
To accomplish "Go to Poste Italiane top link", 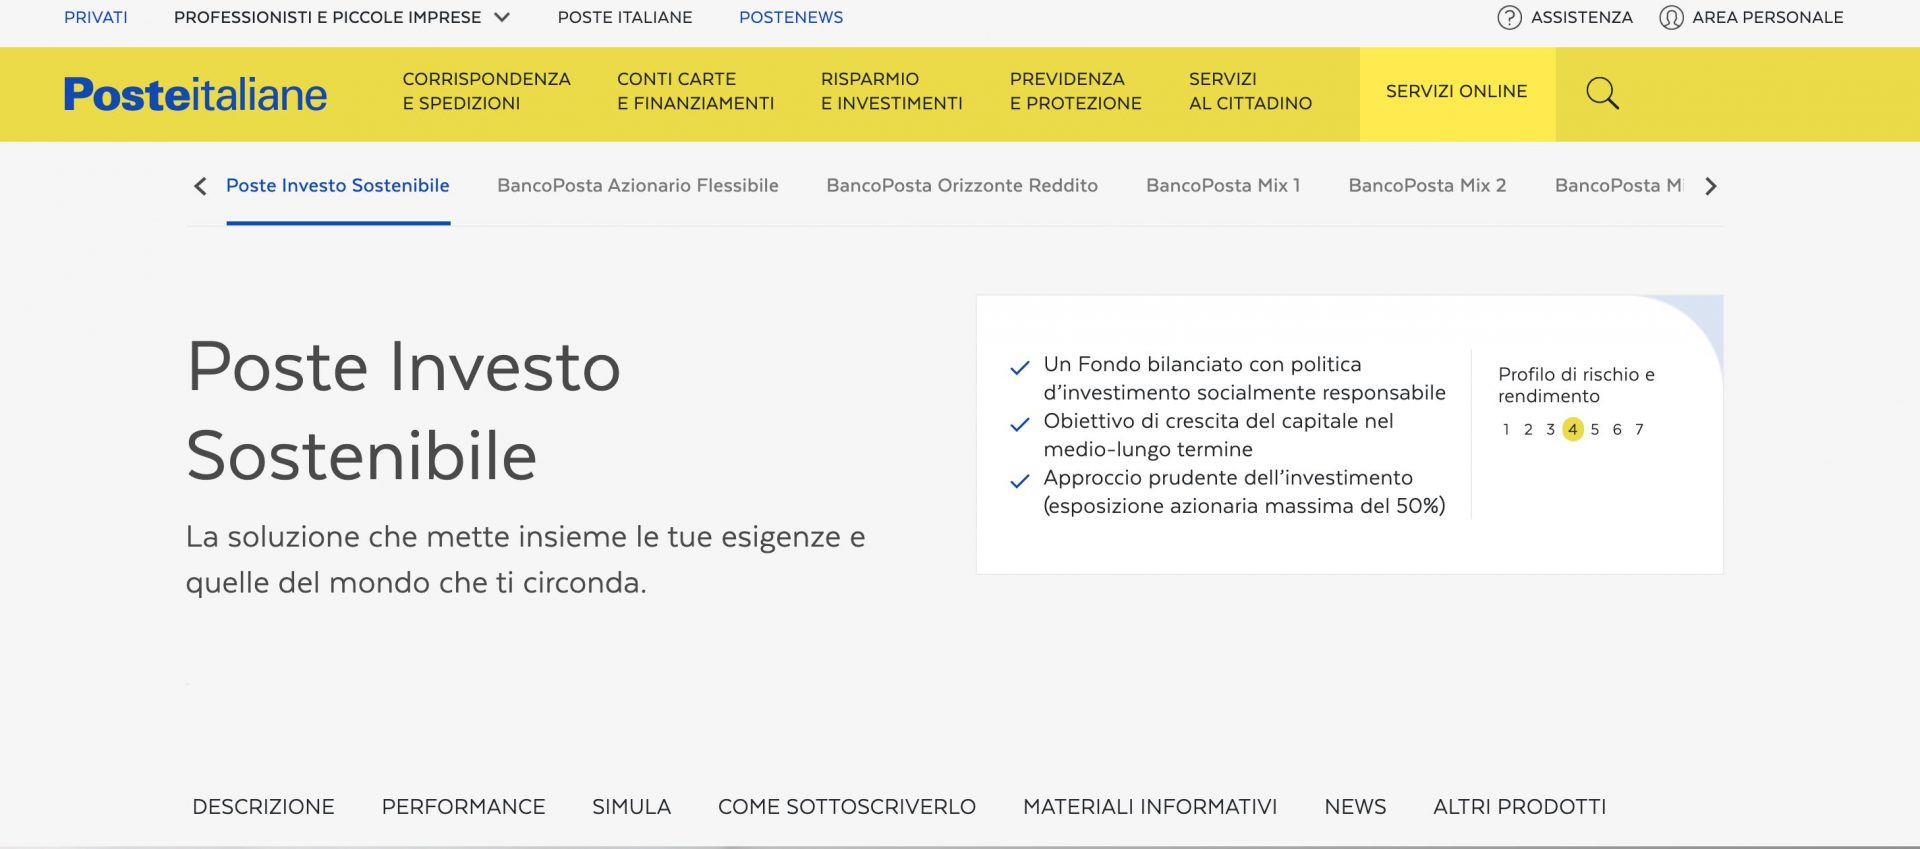I will [625, 17].
